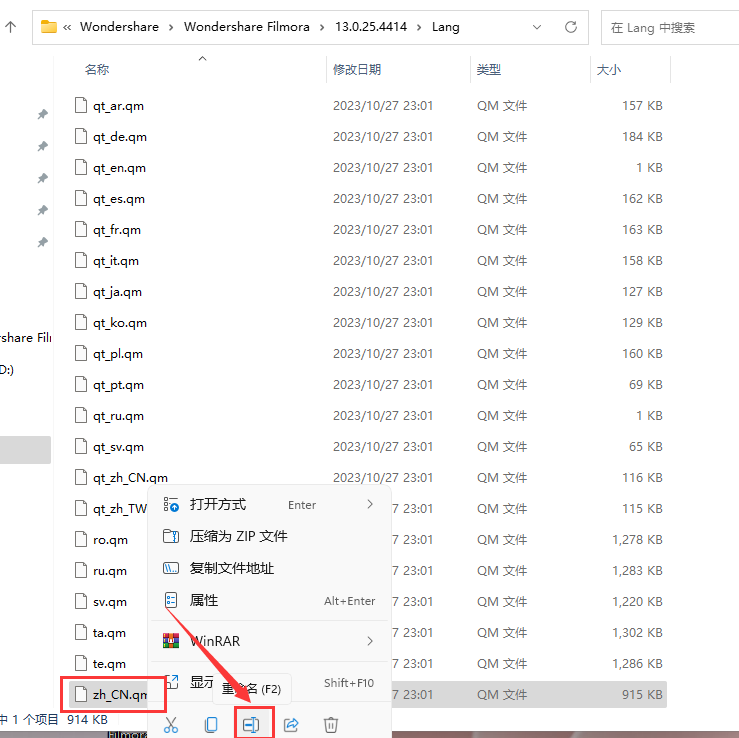739x738 pixels.
Task: Open 属性 from the context menu
Action: [x=269, y=600]
